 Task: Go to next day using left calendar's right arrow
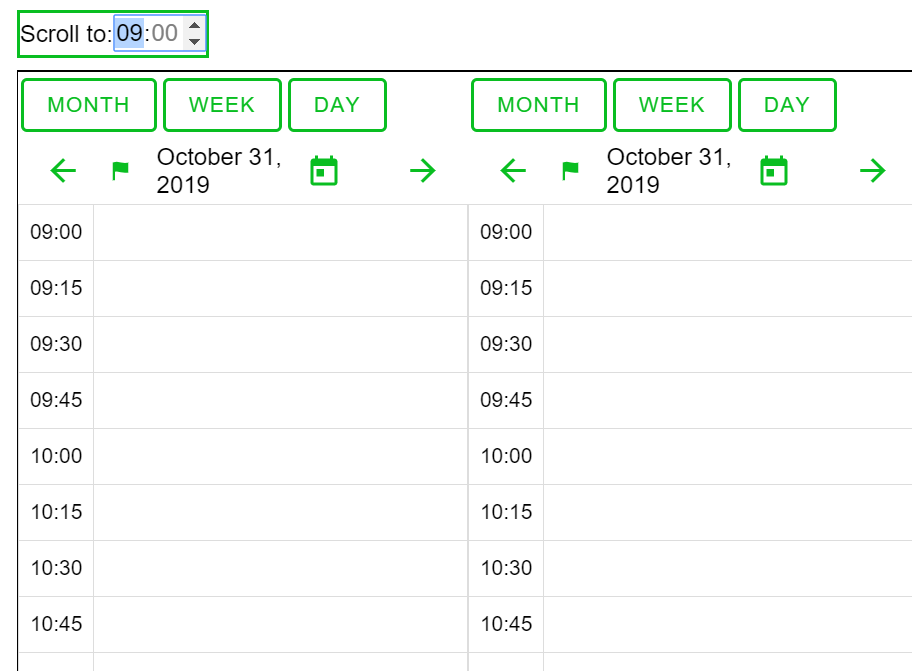click(422, 170)
